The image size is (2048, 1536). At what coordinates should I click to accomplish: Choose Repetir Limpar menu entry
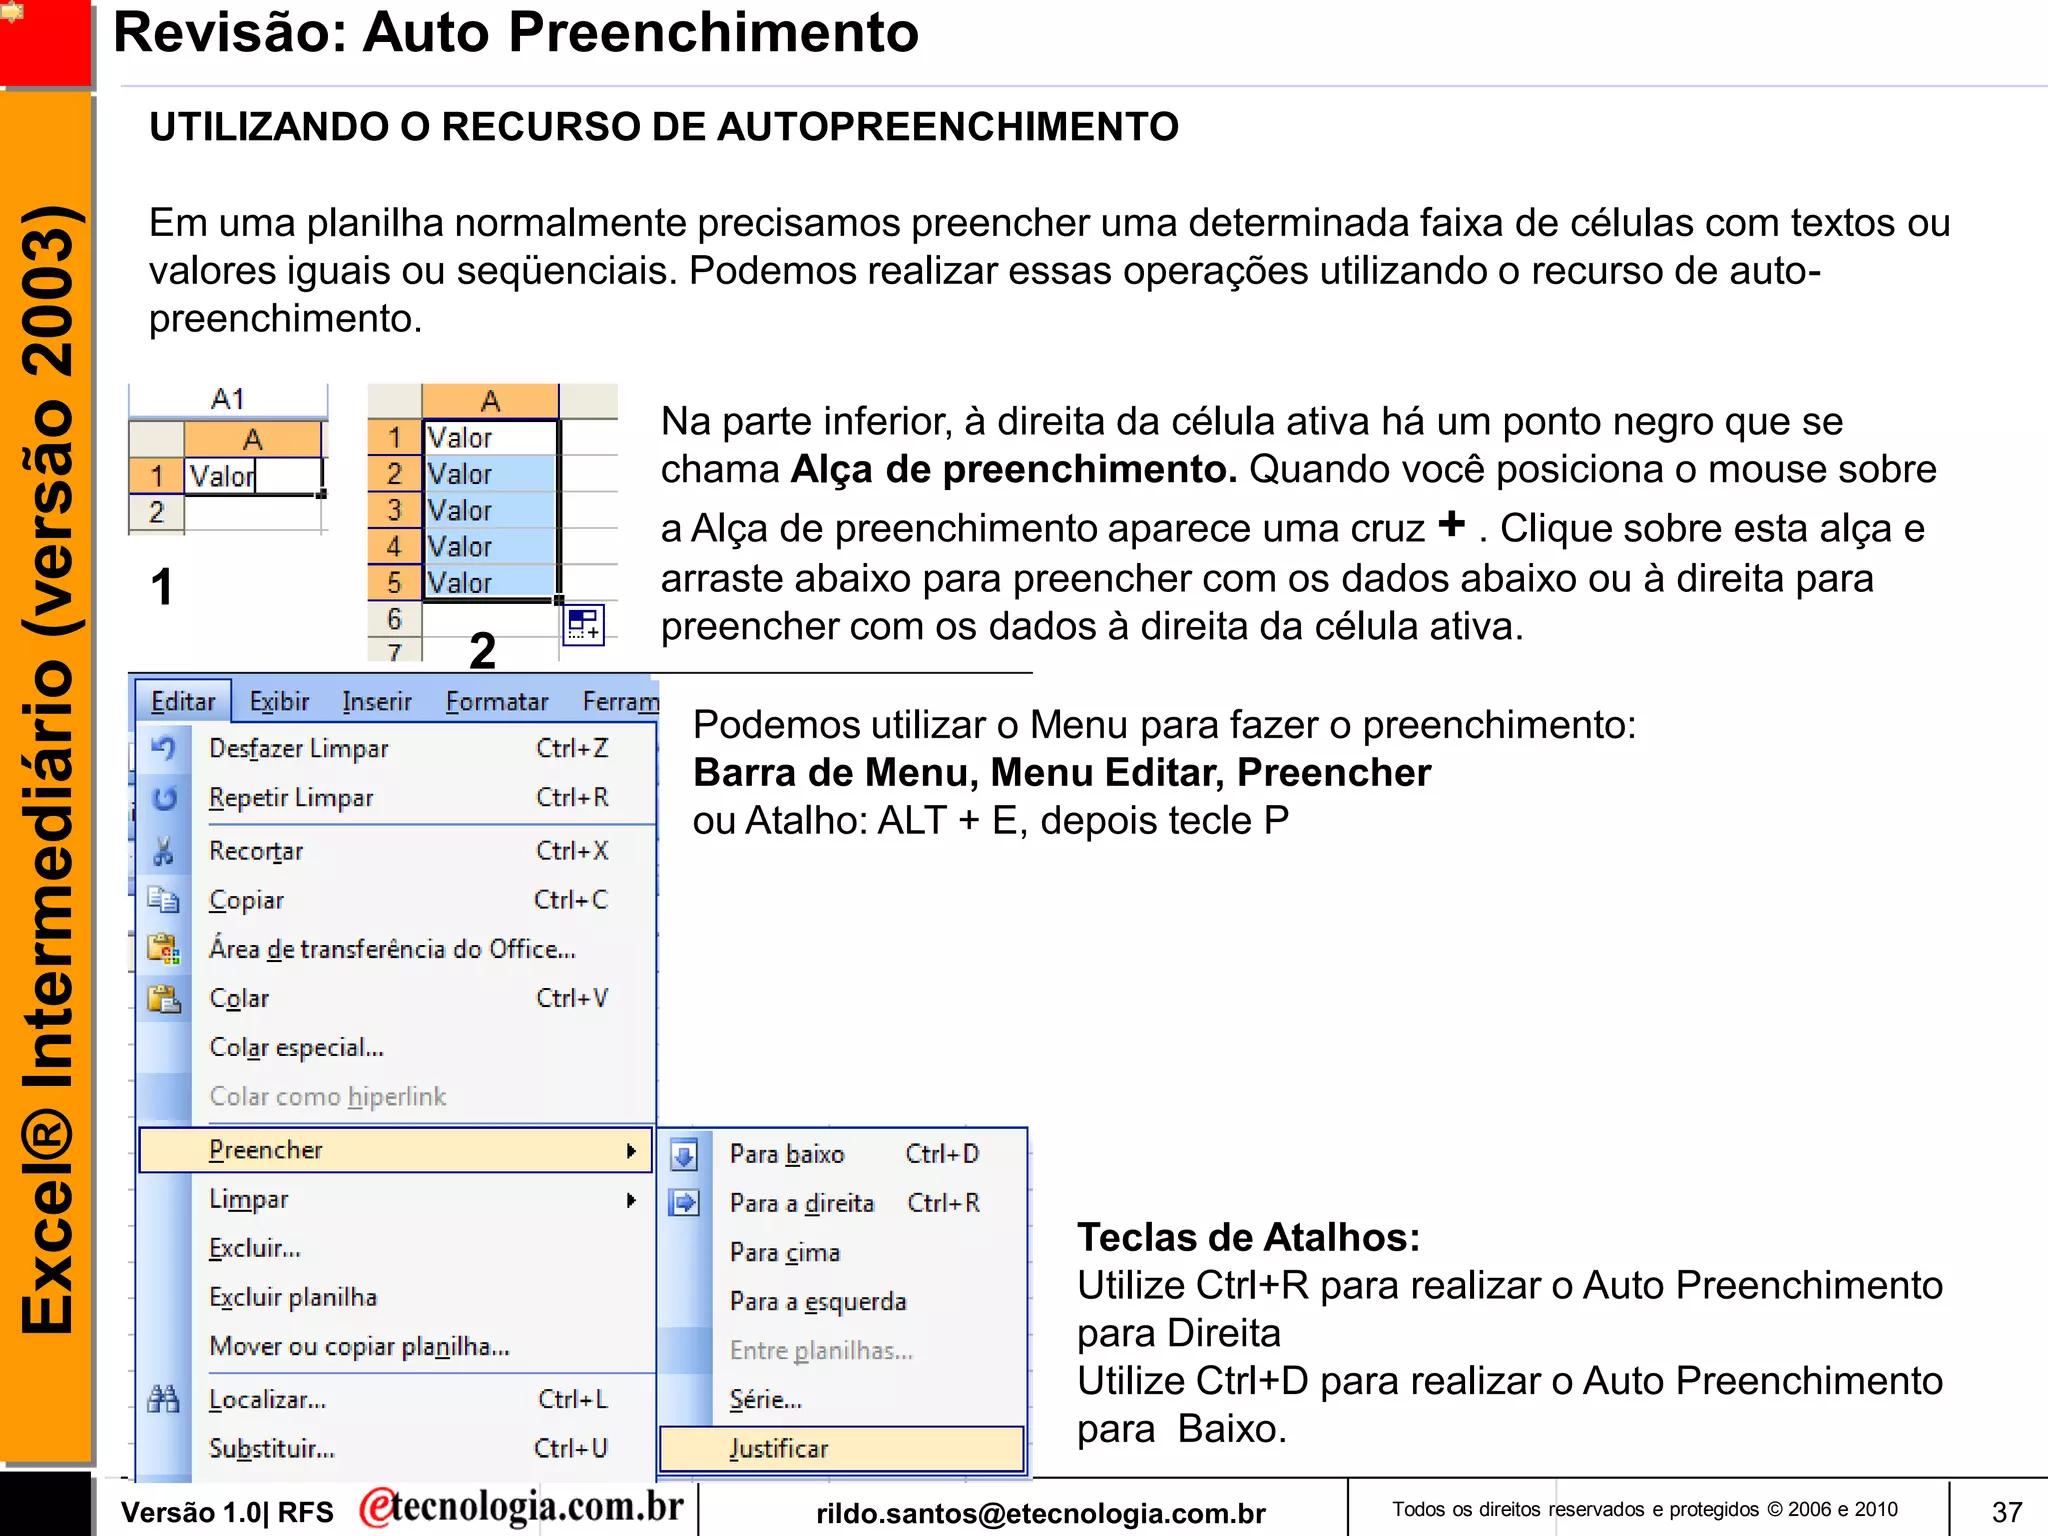[396, 798]
